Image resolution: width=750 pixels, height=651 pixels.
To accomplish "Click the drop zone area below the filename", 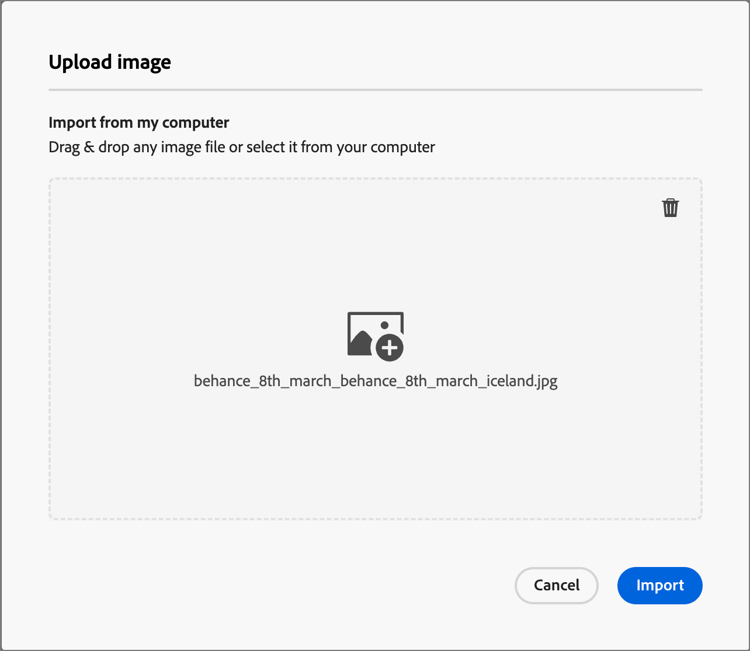I will 375,454.
